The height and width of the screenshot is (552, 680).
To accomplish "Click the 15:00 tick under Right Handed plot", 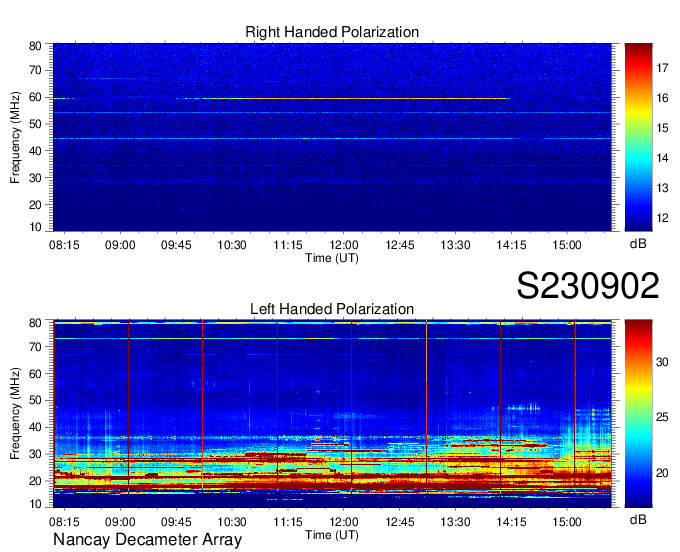I will (x=567, y=245).
